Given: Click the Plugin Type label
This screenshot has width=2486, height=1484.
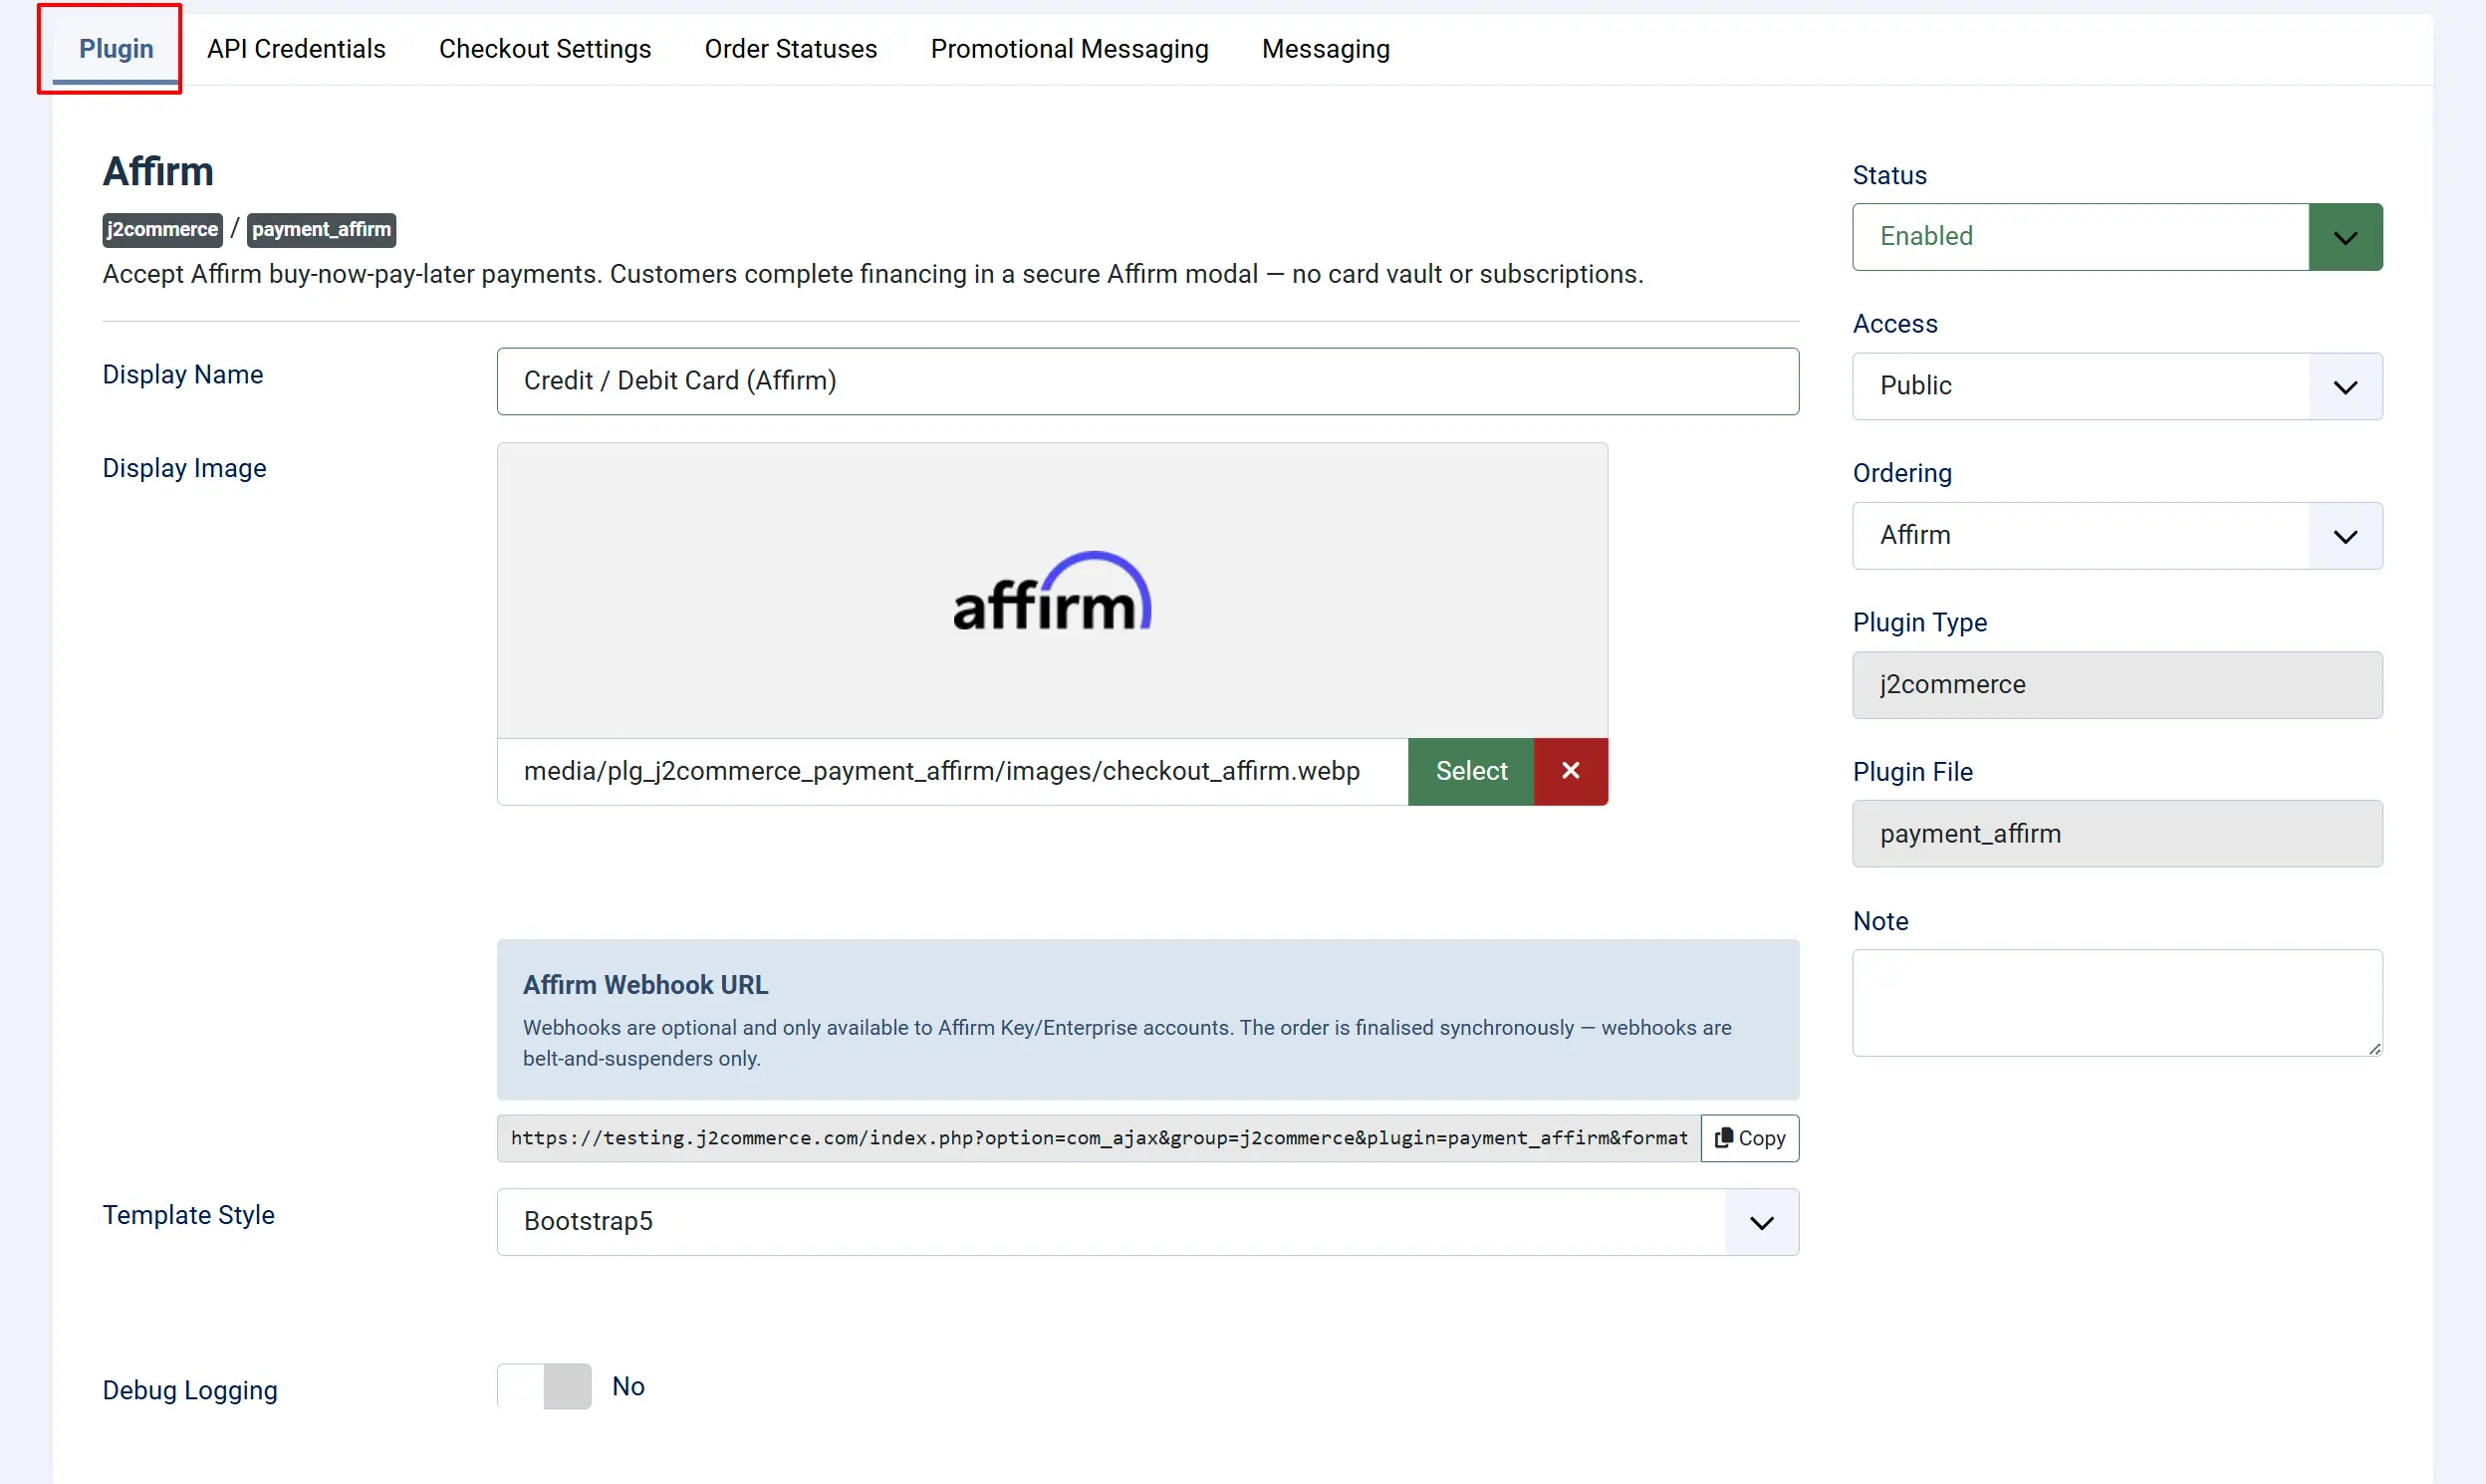Looking at the screenshot, I should tap(1919, 622).
